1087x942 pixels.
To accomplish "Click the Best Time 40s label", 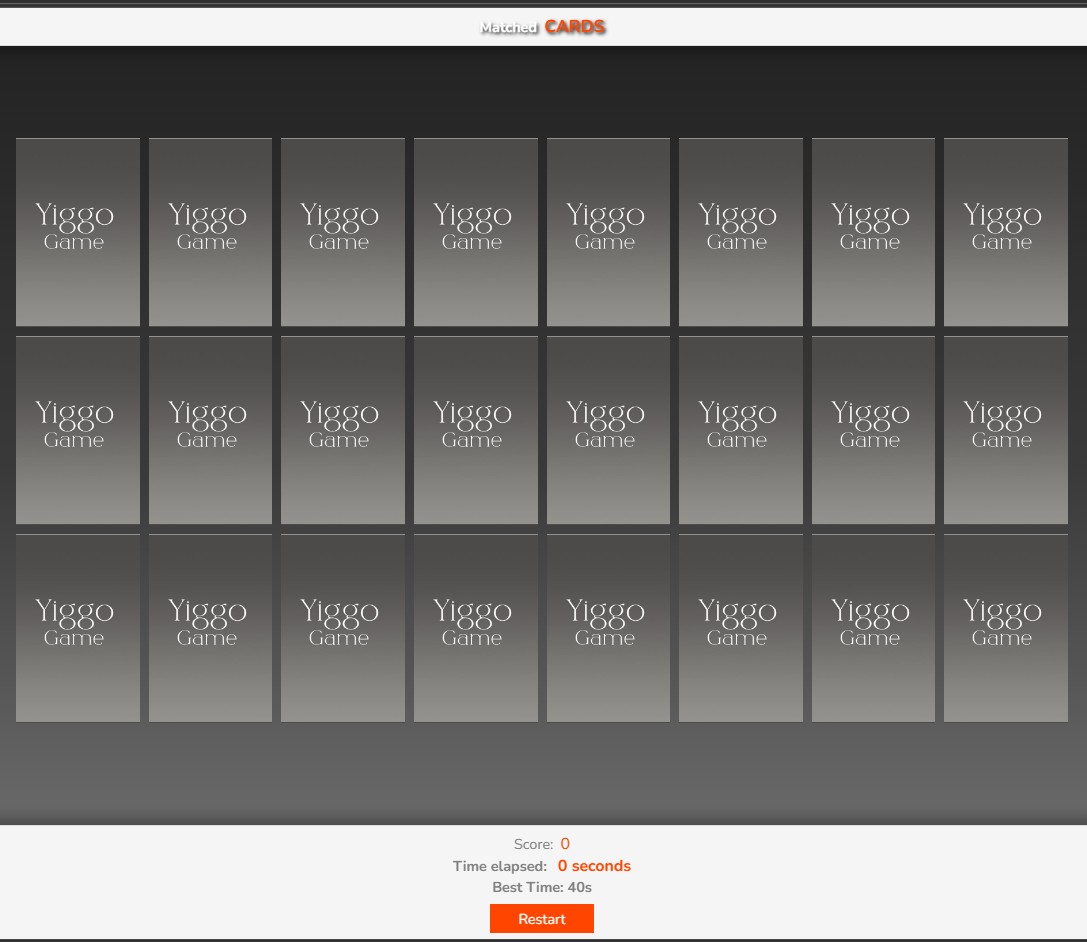I will point(542,887).
